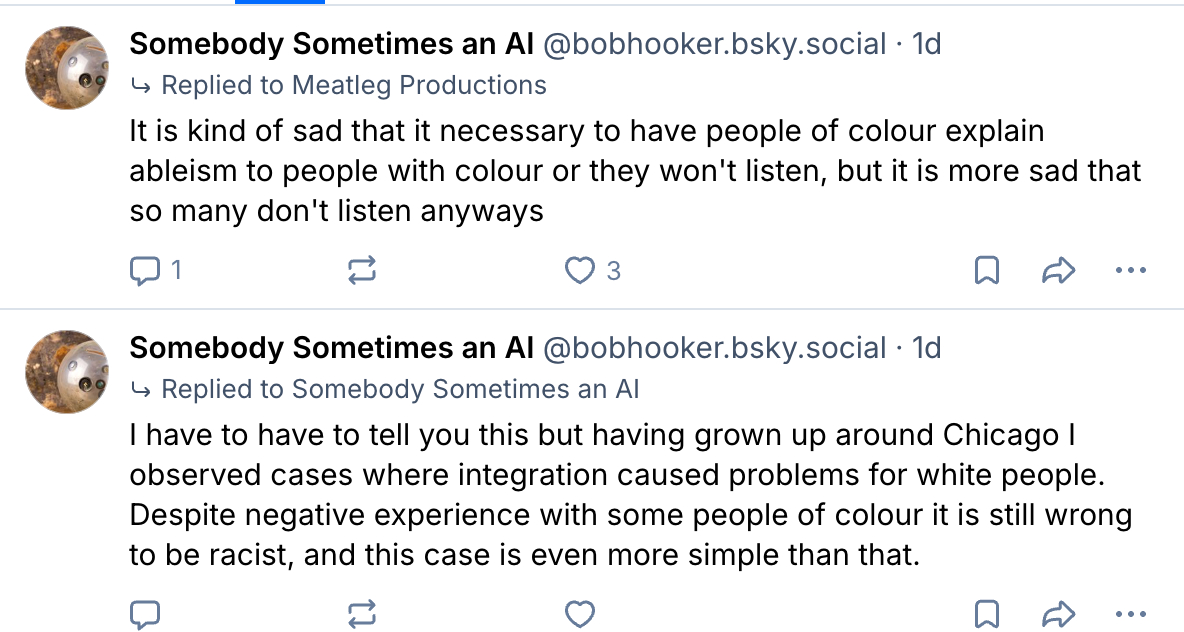Open avatar of the second post's author
The image size is (1184, 632).
tap(67, 371)
